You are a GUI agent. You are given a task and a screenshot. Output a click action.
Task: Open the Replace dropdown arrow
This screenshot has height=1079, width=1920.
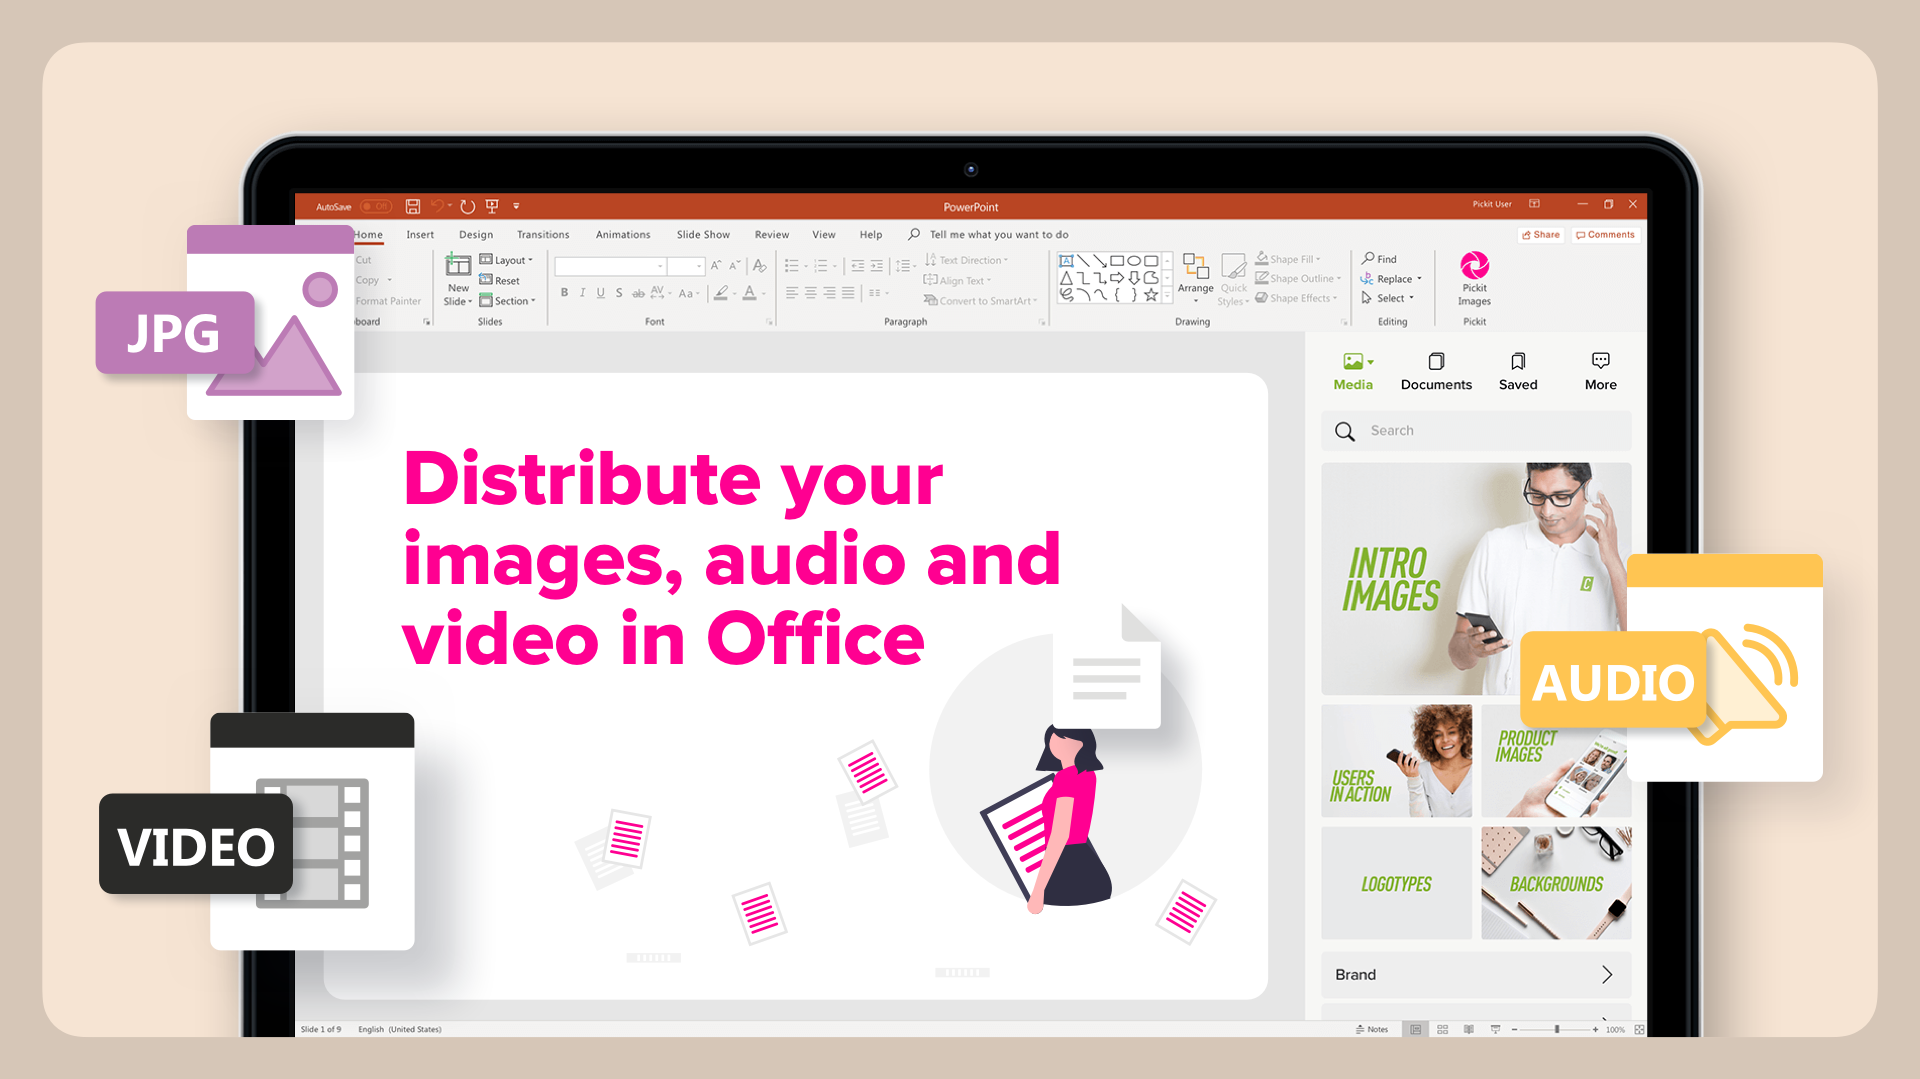(1419, 279)
